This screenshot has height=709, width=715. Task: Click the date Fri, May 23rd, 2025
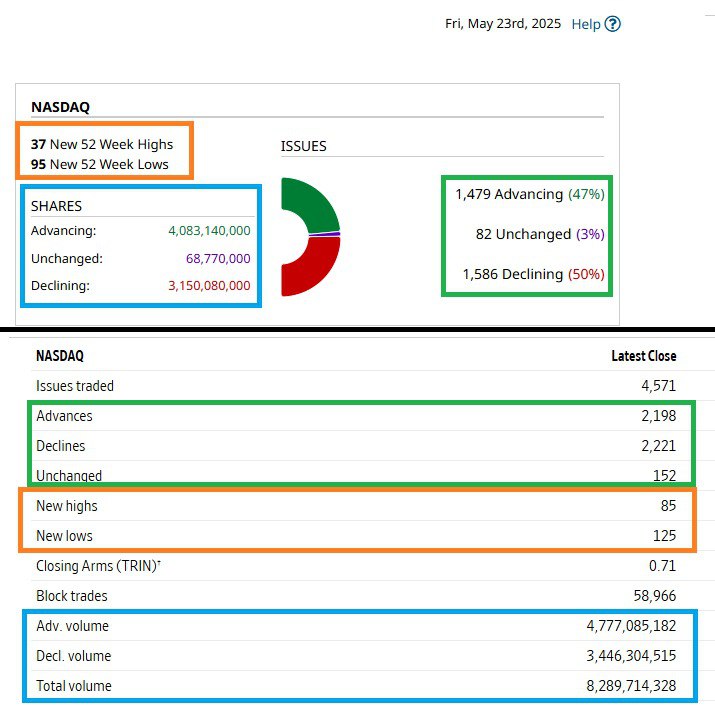pos(503,24)
